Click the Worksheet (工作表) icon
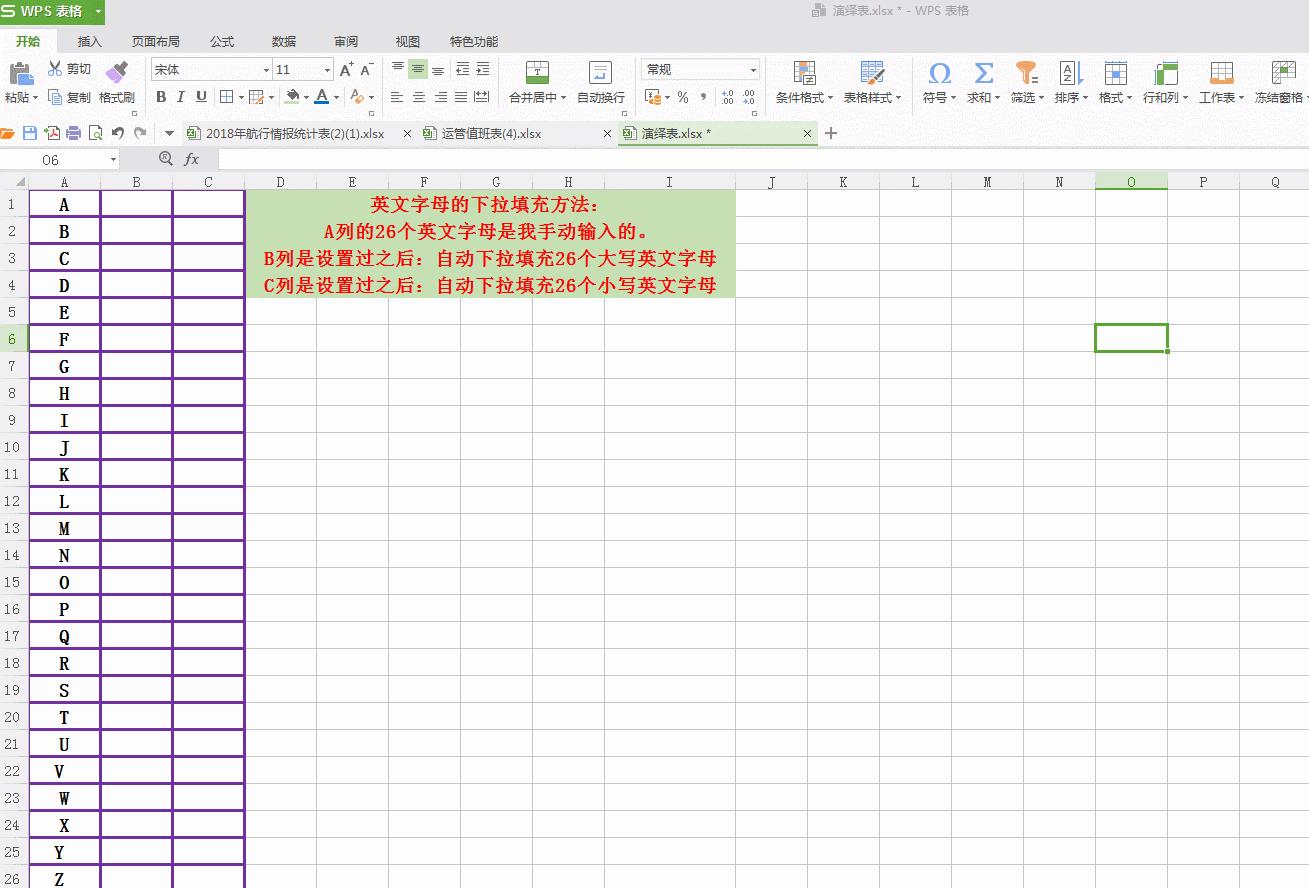1309x888 pixels. pyautogui.click(x=1221, y=72)
